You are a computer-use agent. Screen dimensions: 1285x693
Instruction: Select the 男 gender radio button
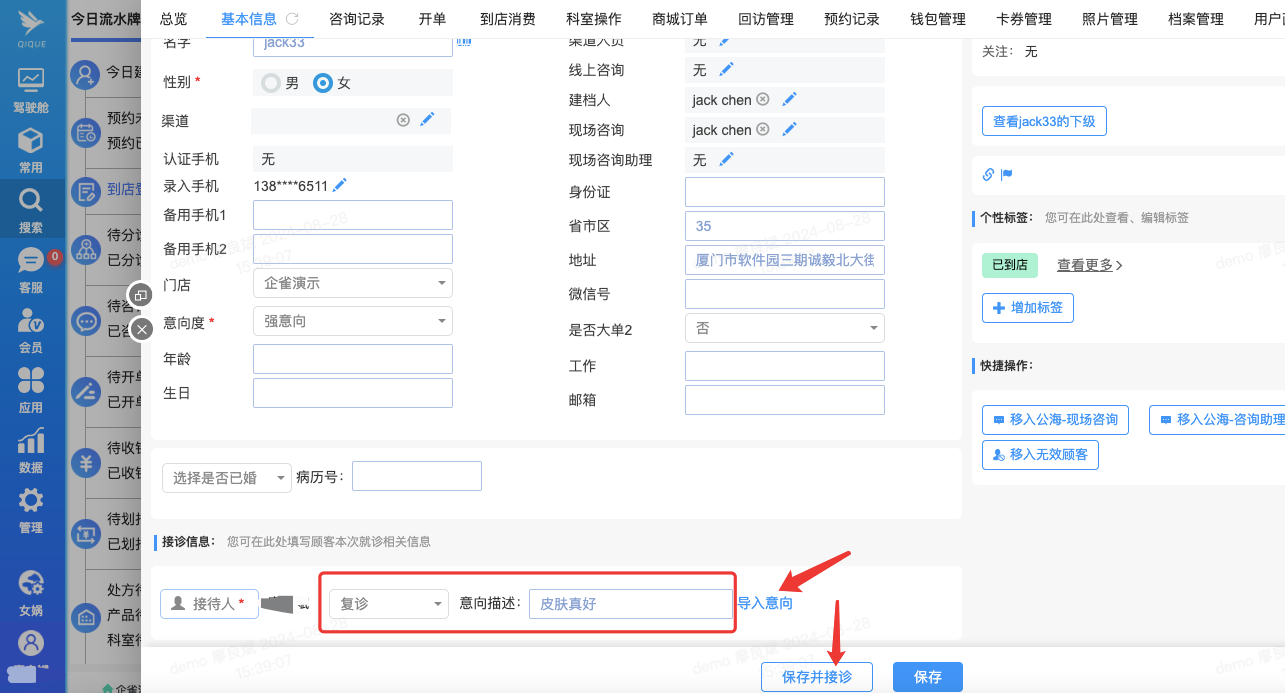click(x=271, y=83)
